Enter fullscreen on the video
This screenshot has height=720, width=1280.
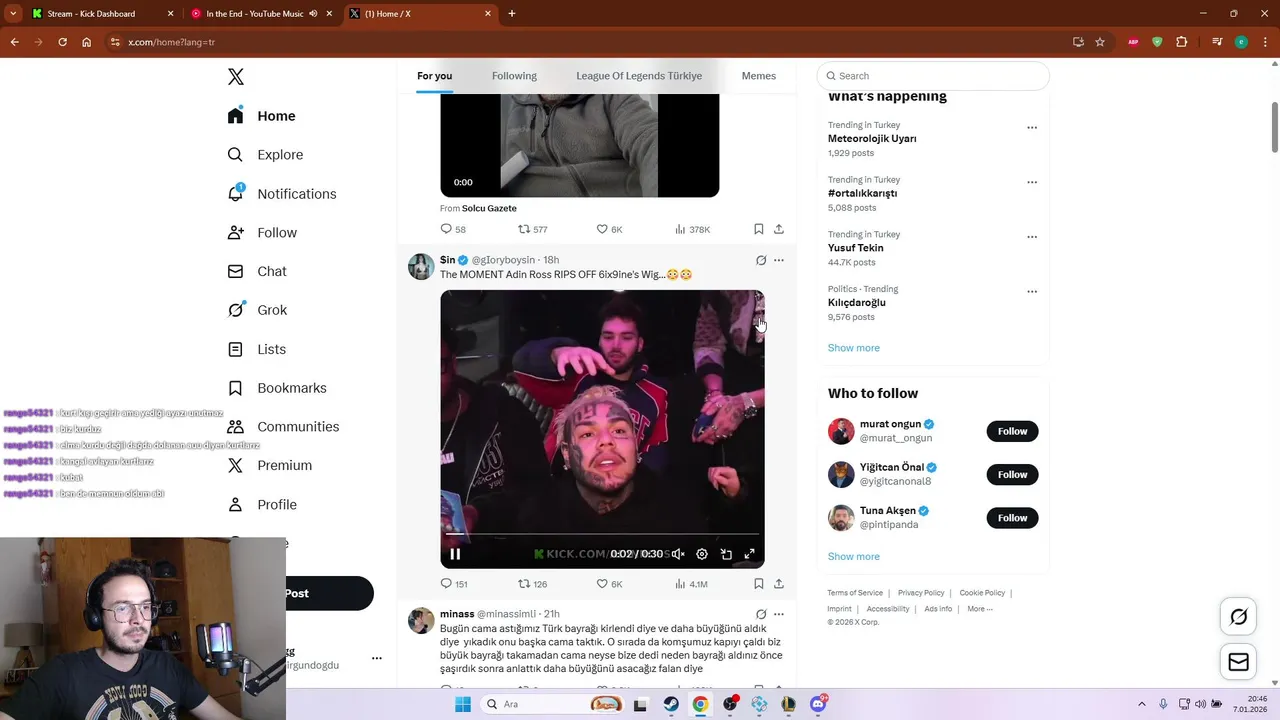(750, 554)
